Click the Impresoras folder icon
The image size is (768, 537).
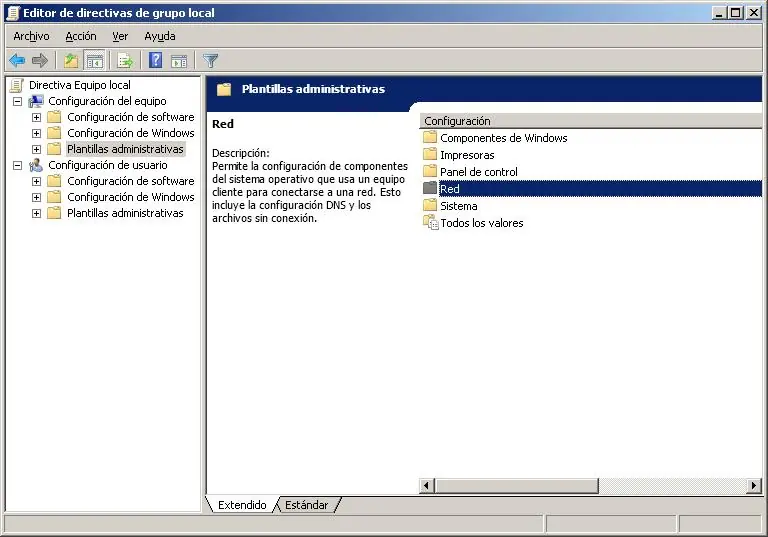[x=430, y=154]
